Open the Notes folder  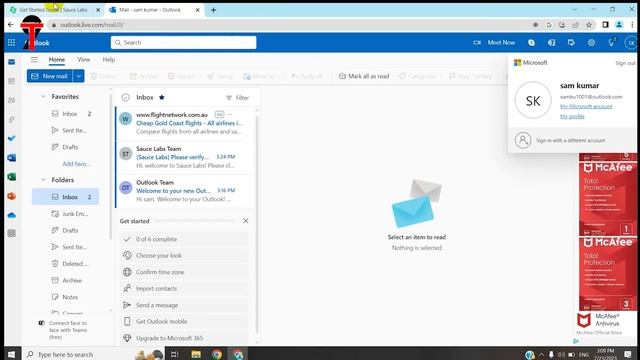click(x=65, y=297)
